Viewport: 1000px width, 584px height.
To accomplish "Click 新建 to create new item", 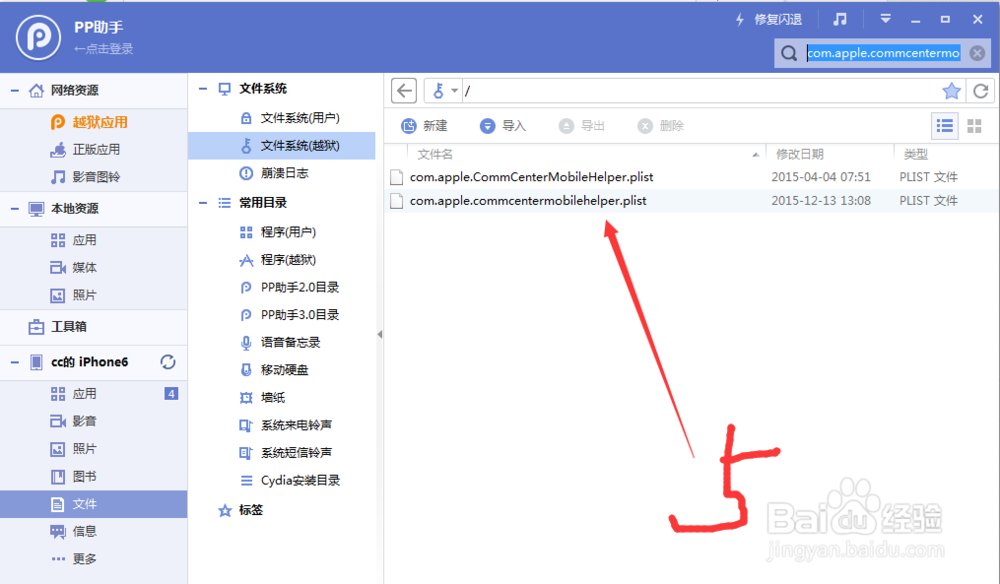I will click(x=424, y=126).
